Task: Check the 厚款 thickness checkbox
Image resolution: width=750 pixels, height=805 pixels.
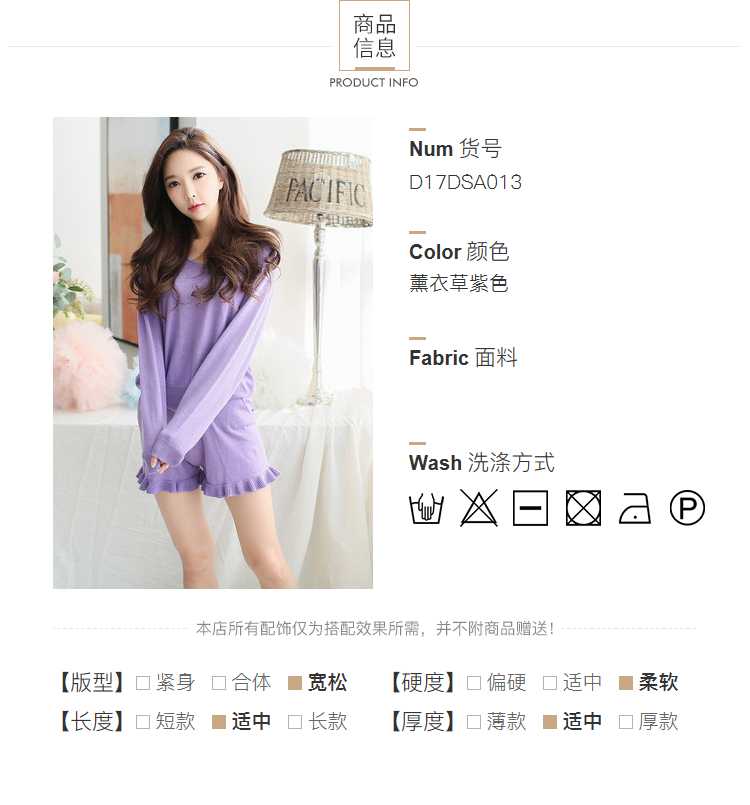Action: tap(626, 722)
